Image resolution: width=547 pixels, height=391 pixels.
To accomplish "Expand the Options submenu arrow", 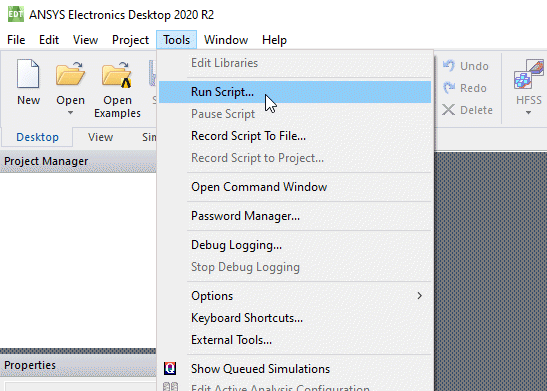I will pos(419,296).
